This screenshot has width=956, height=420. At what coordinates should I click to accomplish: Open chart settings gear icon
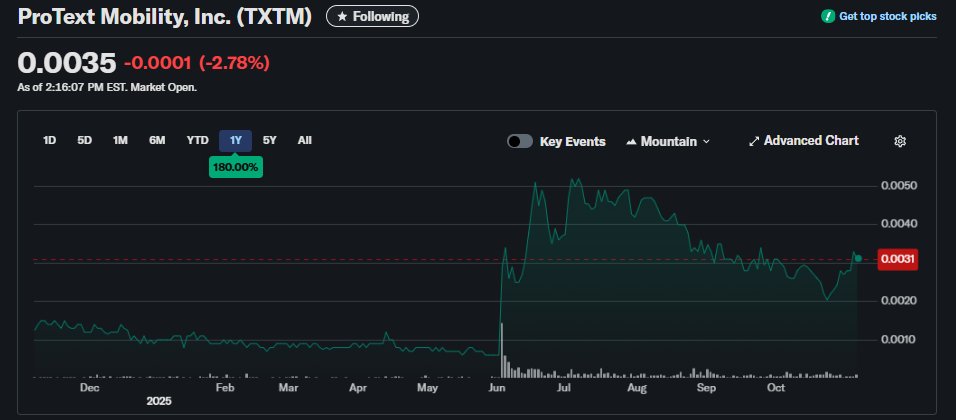click(900, 141)
